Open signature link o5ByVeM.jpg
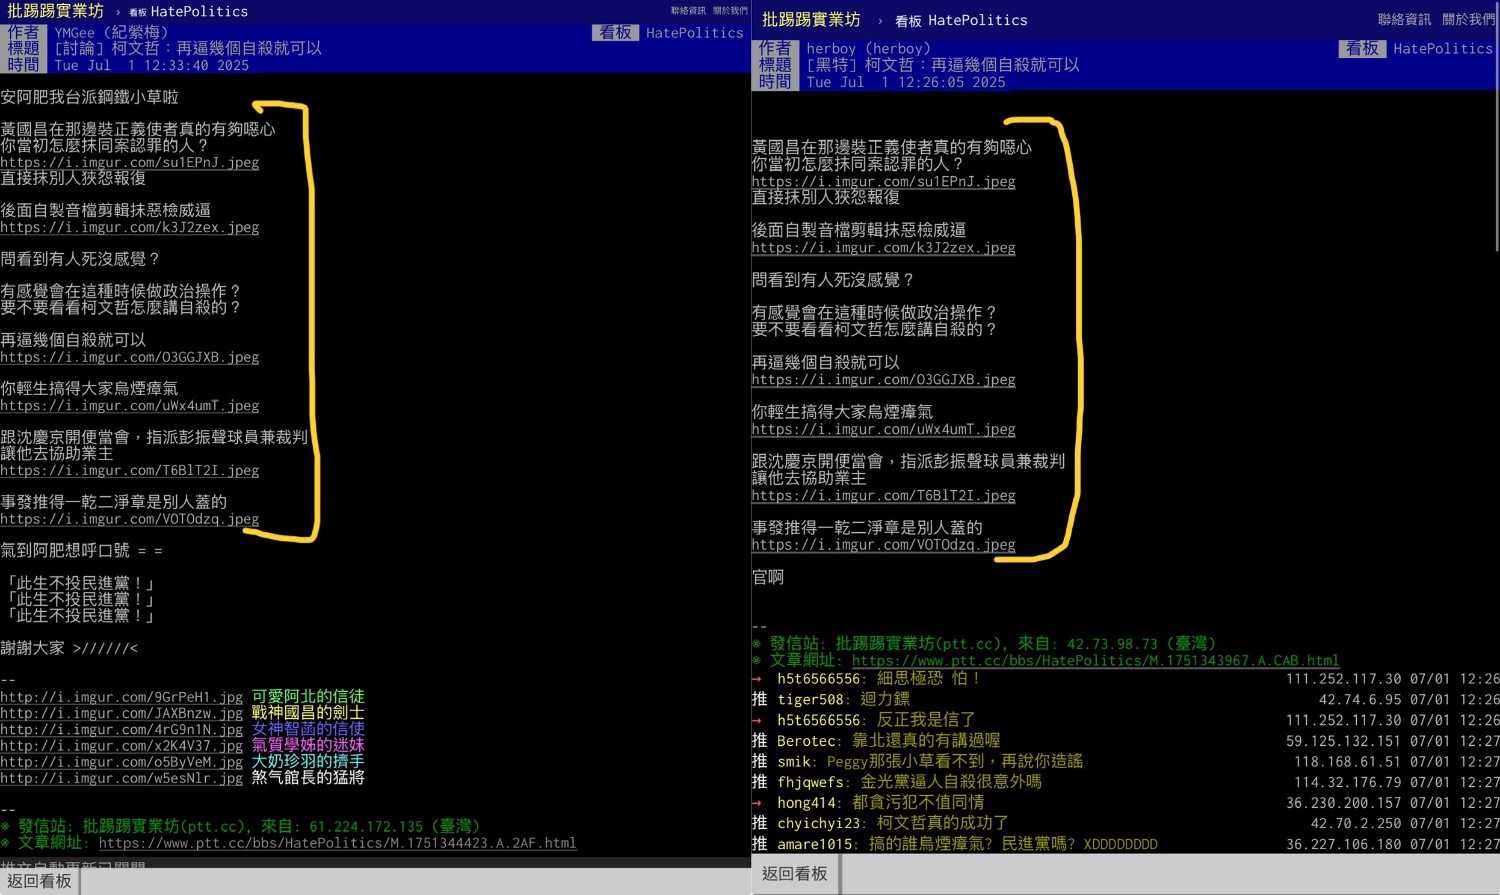 point(122,762)
